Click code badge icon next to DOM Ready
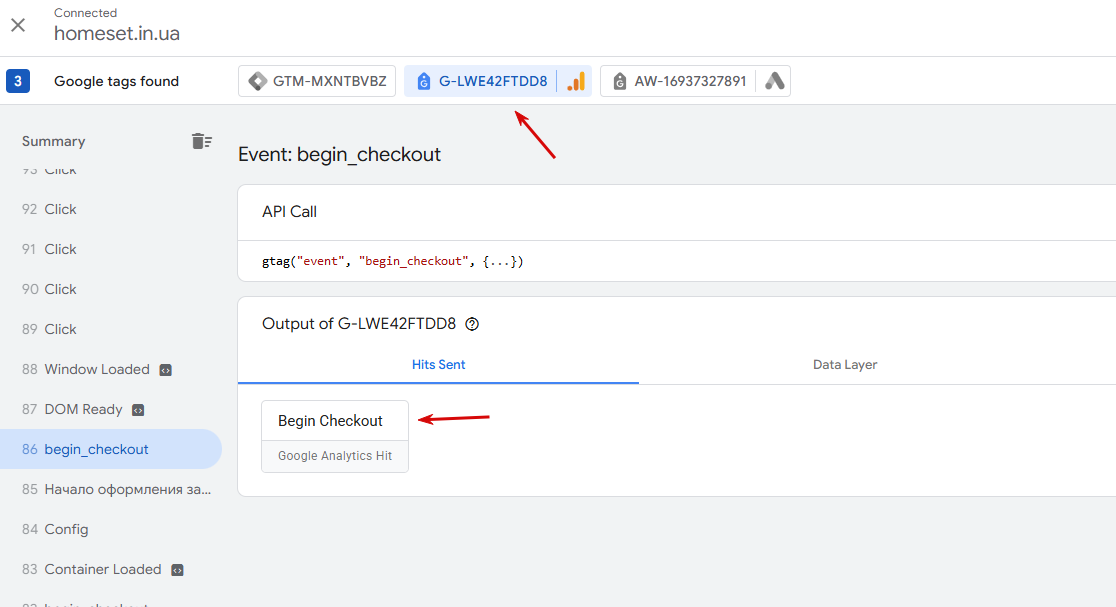 click(x=138, y=410)
